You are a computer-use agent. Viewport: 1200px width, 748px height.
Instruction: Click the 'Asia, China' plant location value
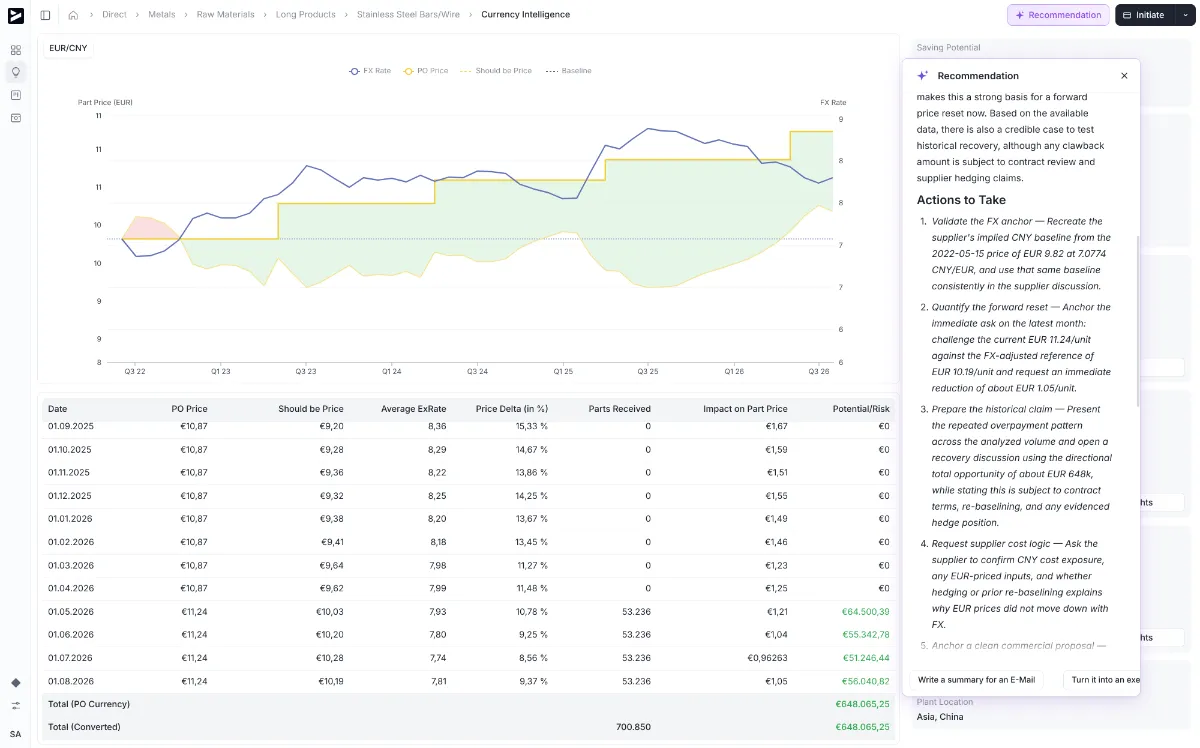[939, 716]
